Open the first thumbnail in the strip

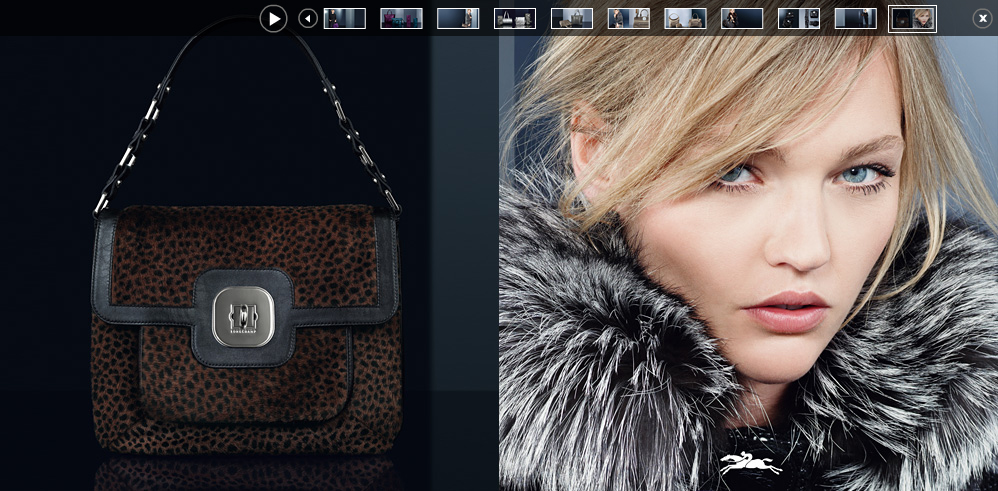[x=345, y=18]
